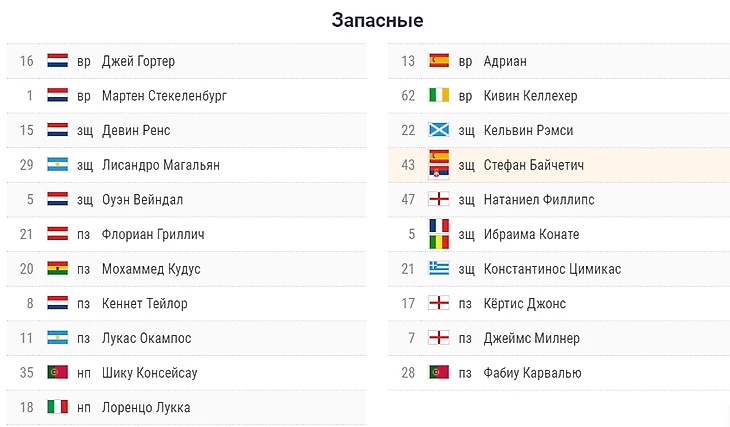
Task: Open Натаниел Филлипс player page
Action: click(538, 200)
